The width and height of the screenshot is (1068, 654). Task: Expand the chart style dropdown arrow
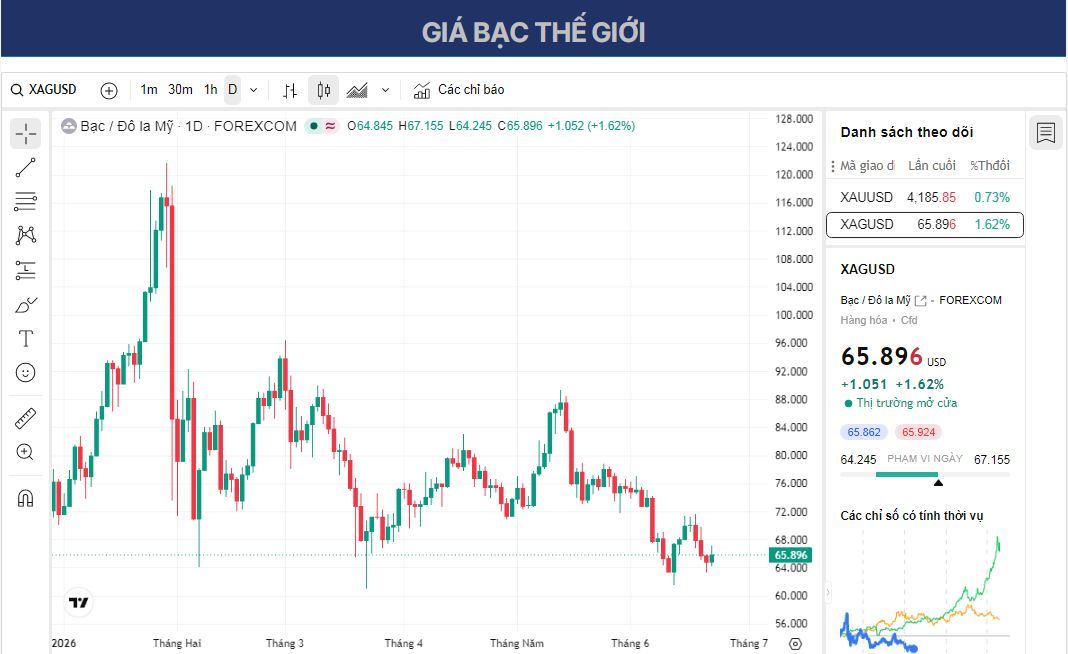[385, 90]
